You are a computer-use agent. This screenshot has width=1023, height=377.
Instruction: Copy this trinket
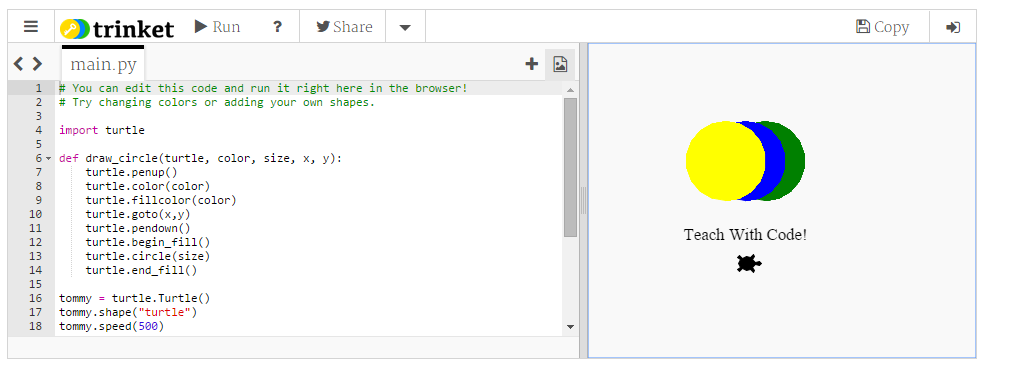[882, 27]
